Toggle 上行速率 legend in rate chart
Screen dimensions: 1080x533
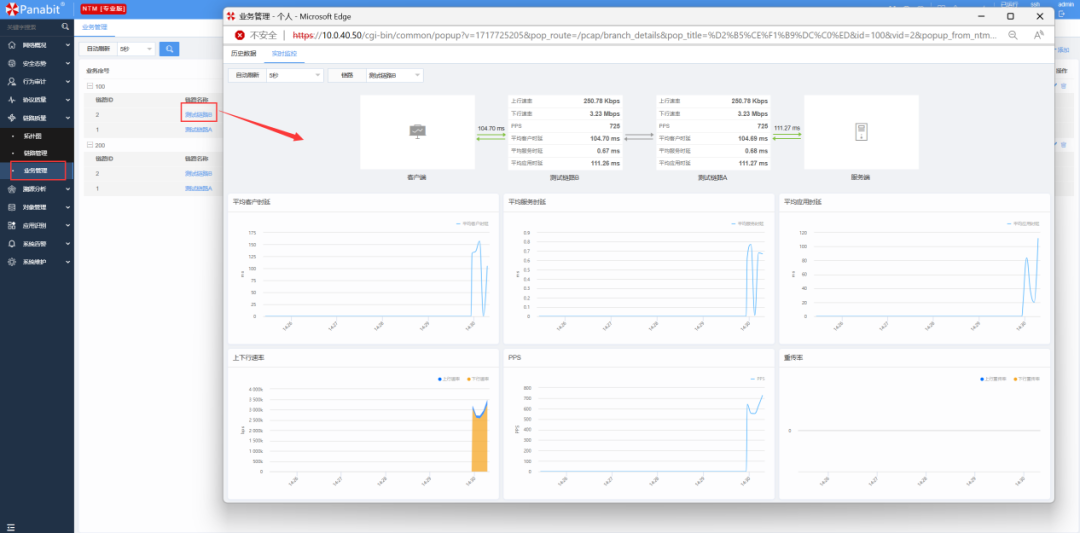coord(449,379)
